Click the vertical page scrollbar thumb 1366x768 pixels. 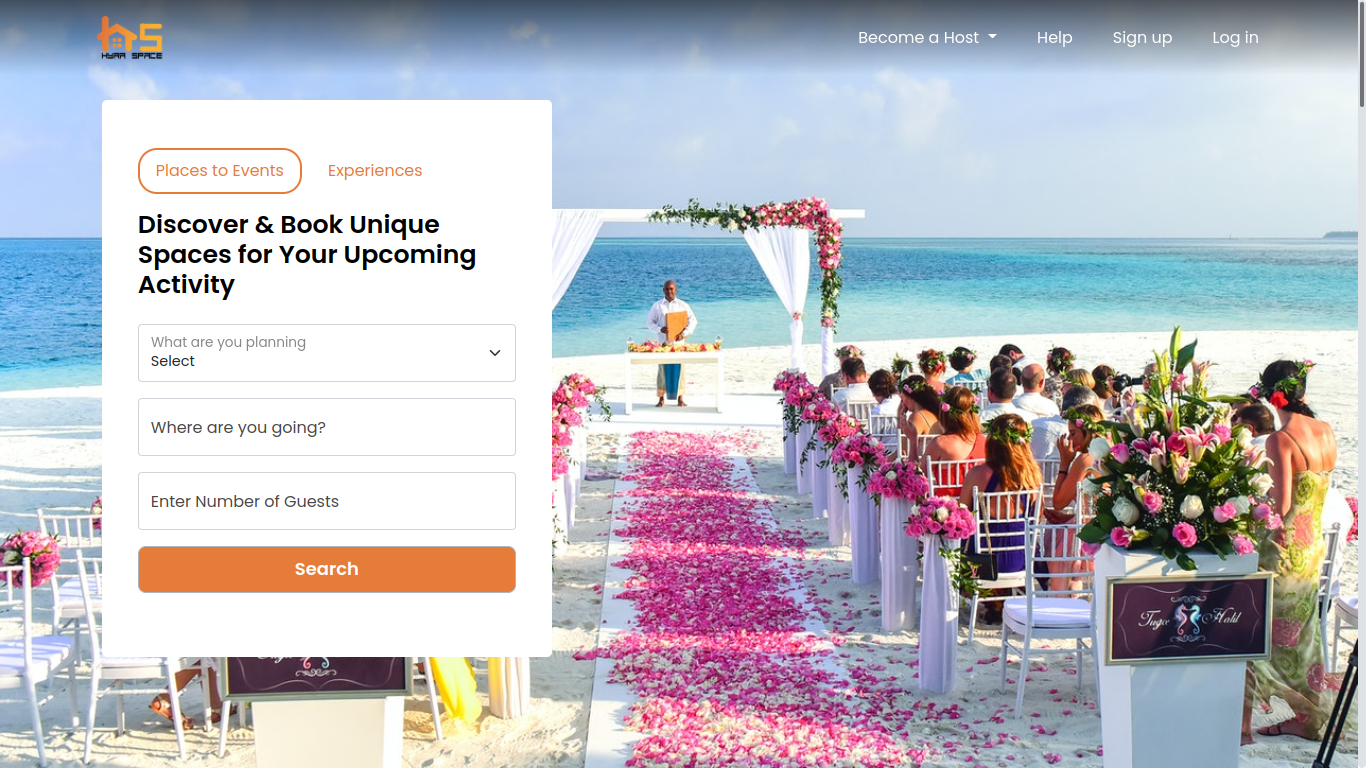pos(1361,54)
